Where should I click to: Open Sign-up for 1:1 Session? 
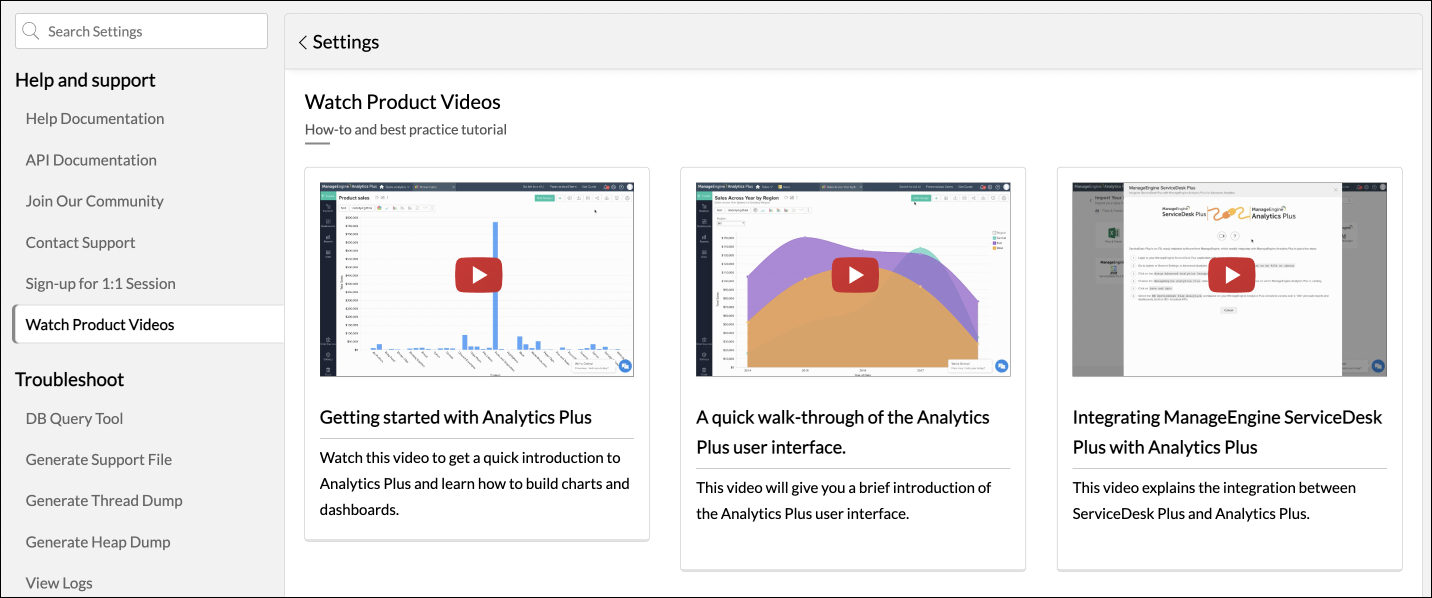click(100, 283)
